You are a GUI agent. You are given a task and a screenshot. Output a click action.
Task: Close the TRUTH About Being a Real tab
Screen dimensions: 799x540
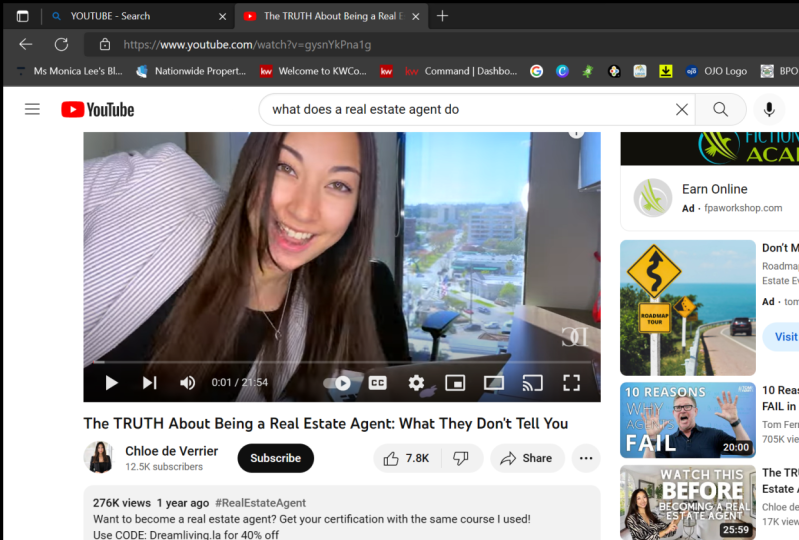point(416,16)
